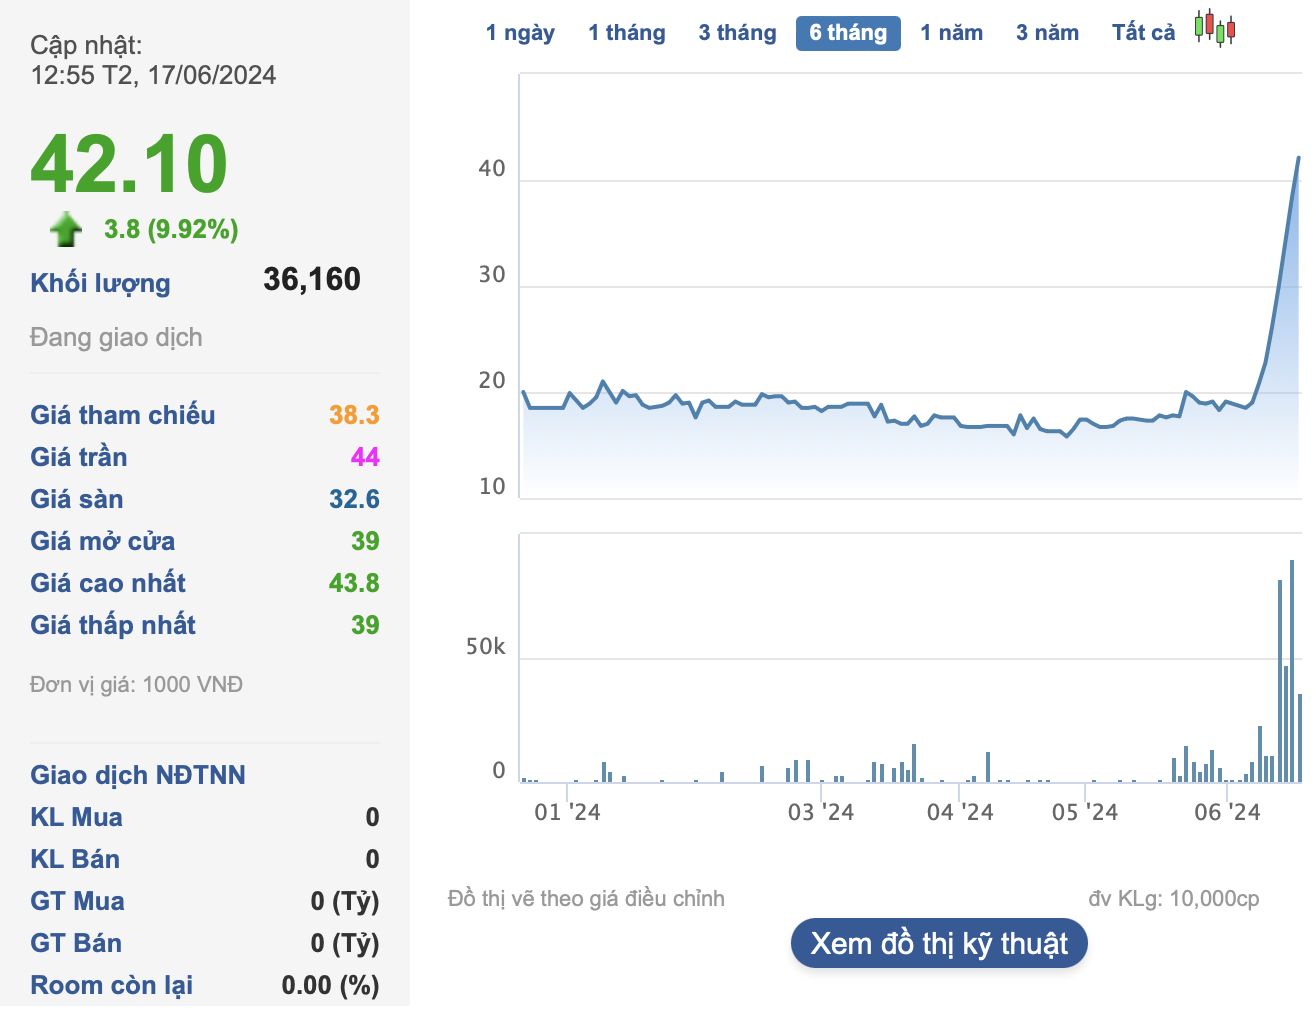Screen dimensions: 1316x1012
Task: Click the 01 '24 axis label
Action: (567, 812)
